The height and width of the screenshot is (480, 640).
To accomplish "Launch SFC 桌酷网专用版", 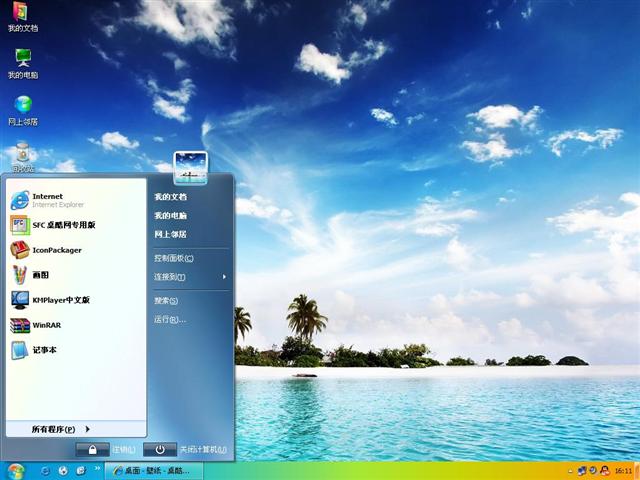I will (x=70, y=225).
